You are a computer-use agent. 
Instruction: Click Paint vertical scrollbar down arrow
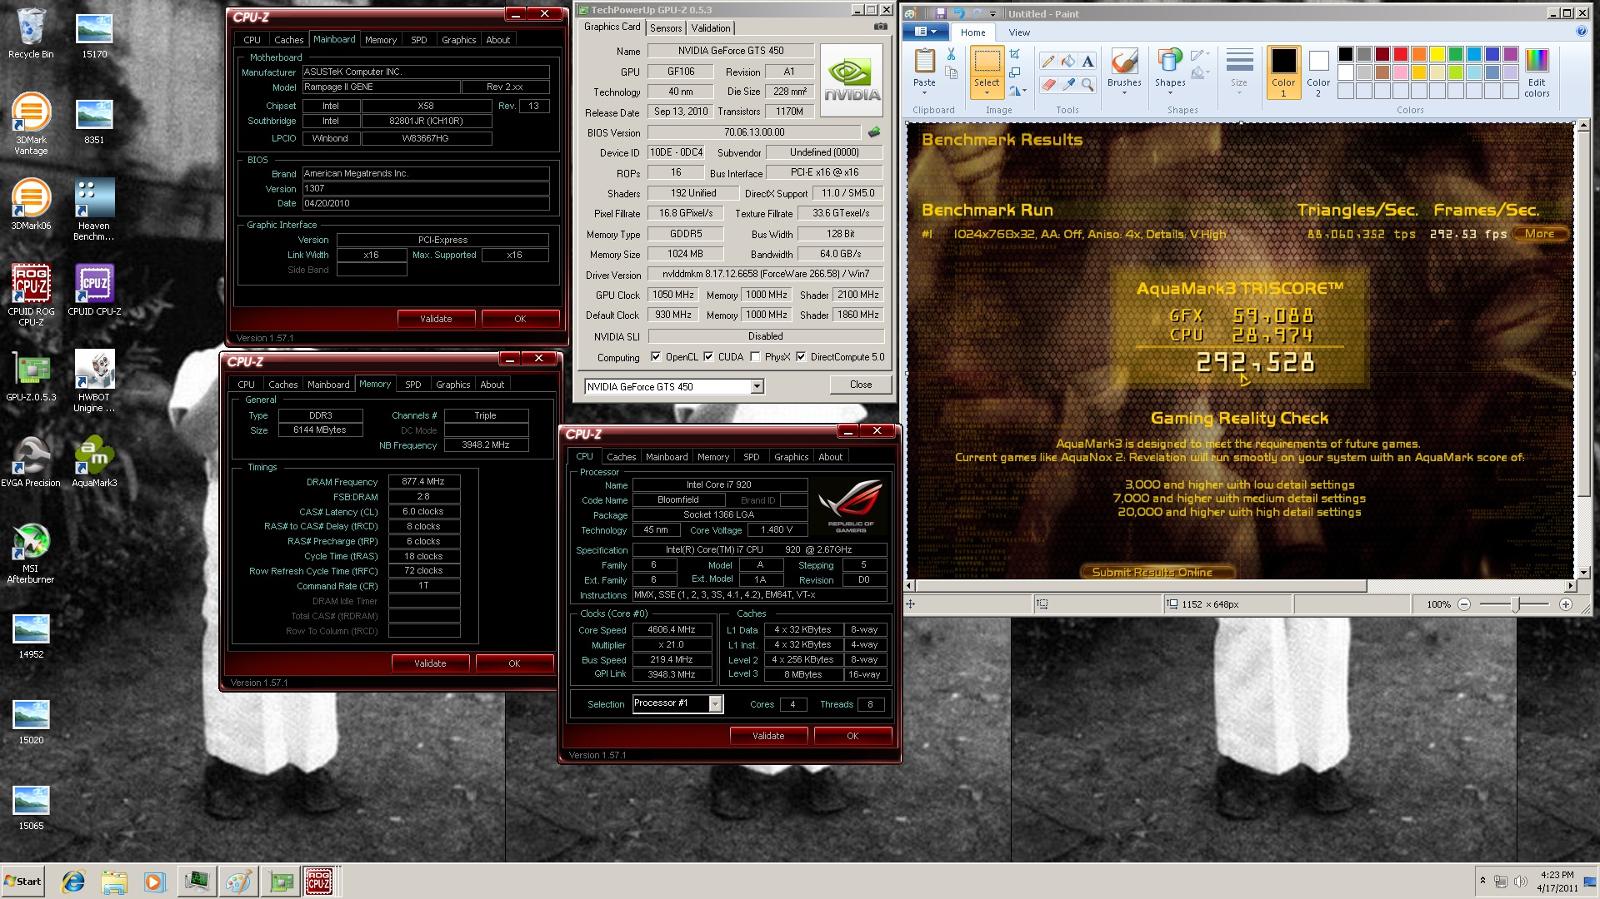[1583, 573]
